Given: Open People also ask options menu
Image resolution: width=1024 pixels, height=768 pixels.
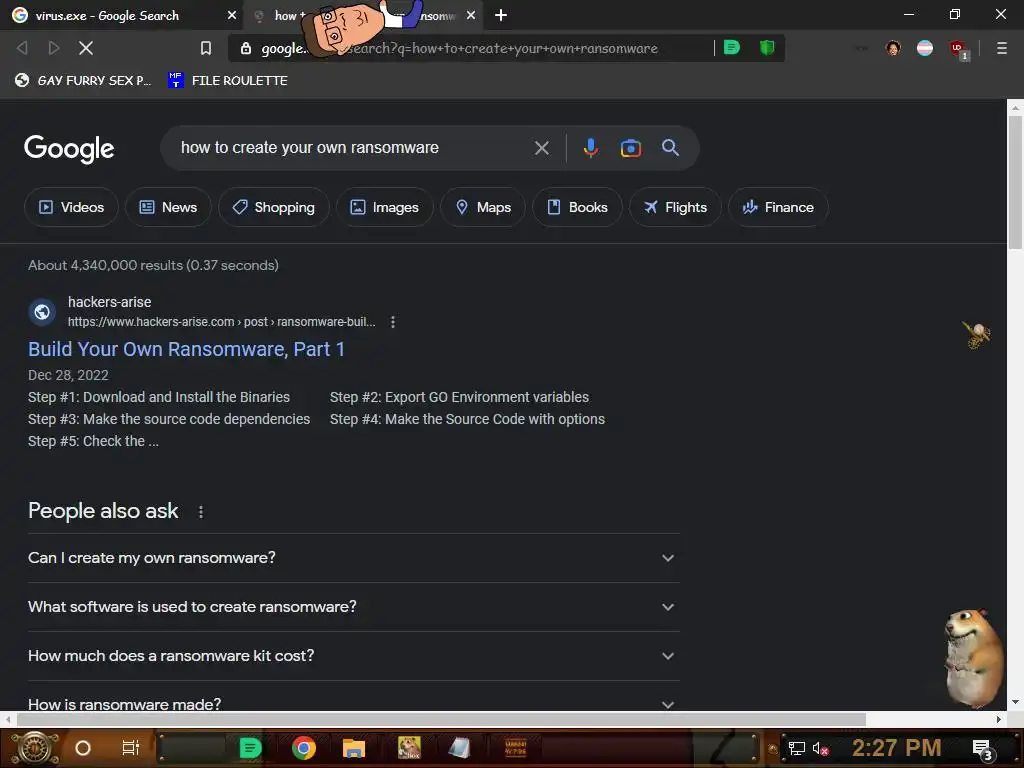Looking at the screenshot, I should click(200, 512).
